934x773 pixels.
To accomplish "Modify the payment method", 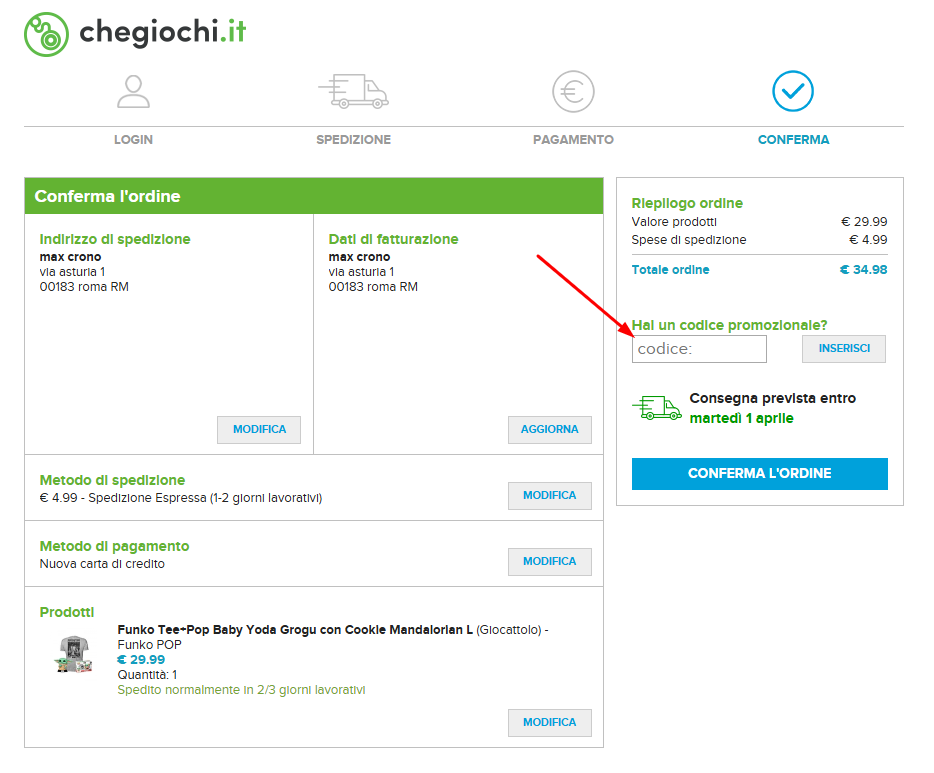I will click(x=549, y=561).
